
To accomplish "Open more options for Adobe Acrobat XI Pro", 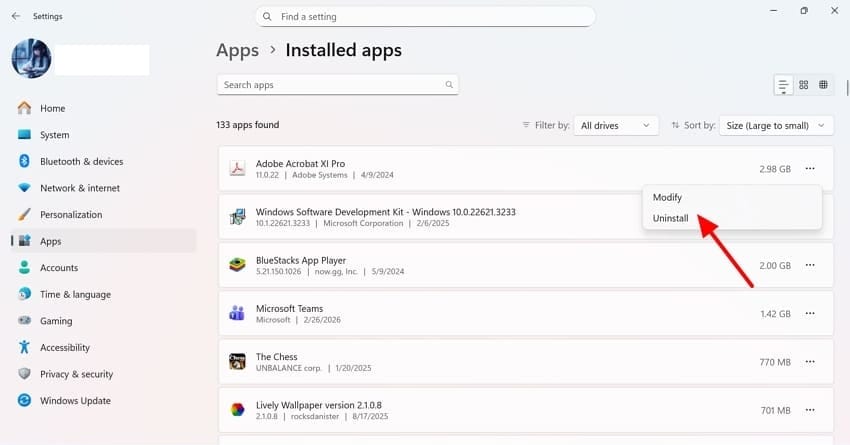I will coord(810,169).
